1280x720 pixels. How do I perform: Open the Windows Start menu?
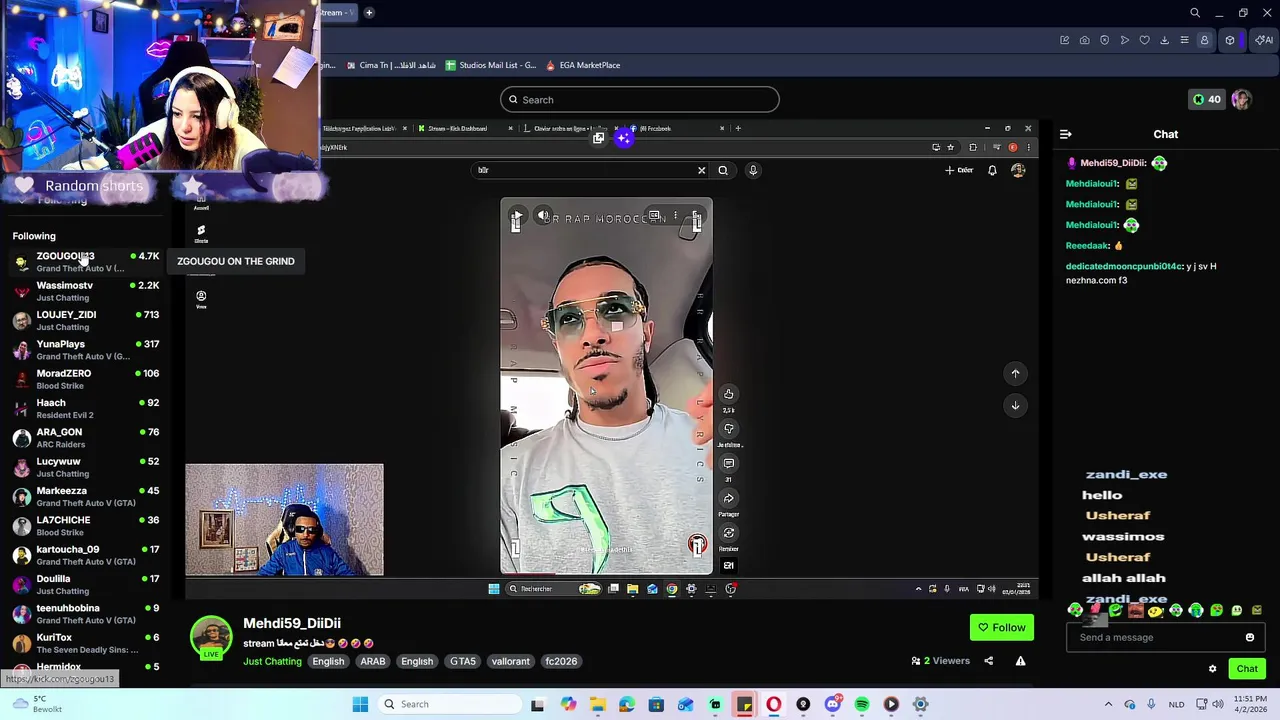click(x=360, y=704)
